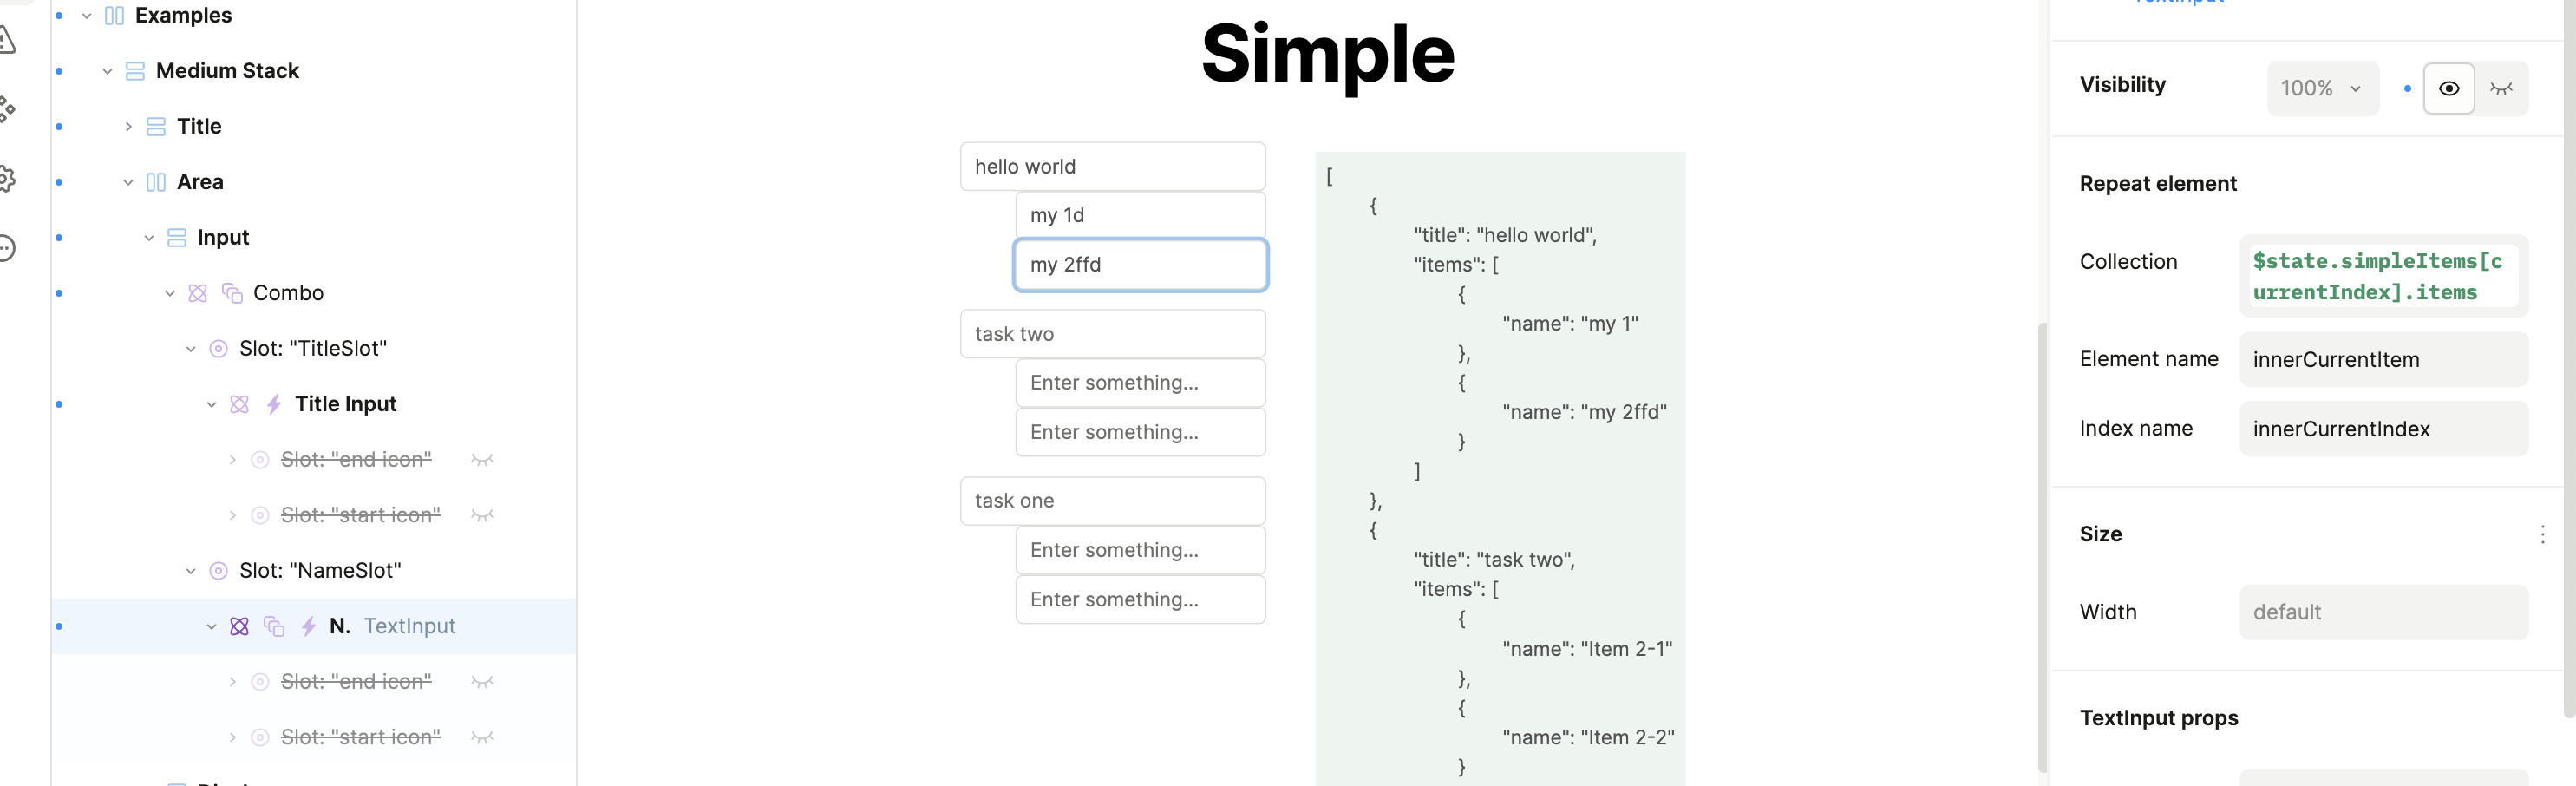Unhide the "end icon" slot under Title Input

pos(482,460)
